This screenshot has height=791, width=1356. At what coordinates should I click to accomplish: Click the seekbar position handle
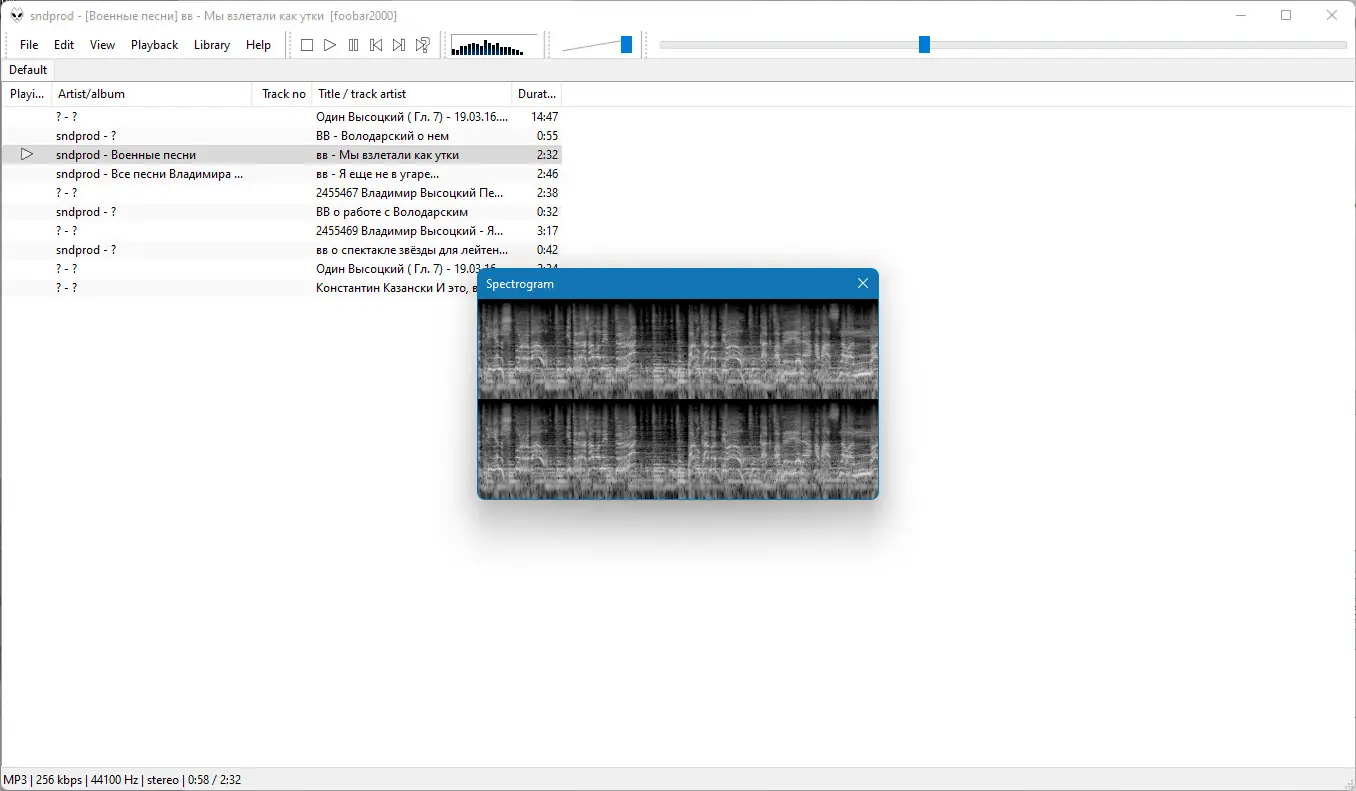(x=924, y=45)
